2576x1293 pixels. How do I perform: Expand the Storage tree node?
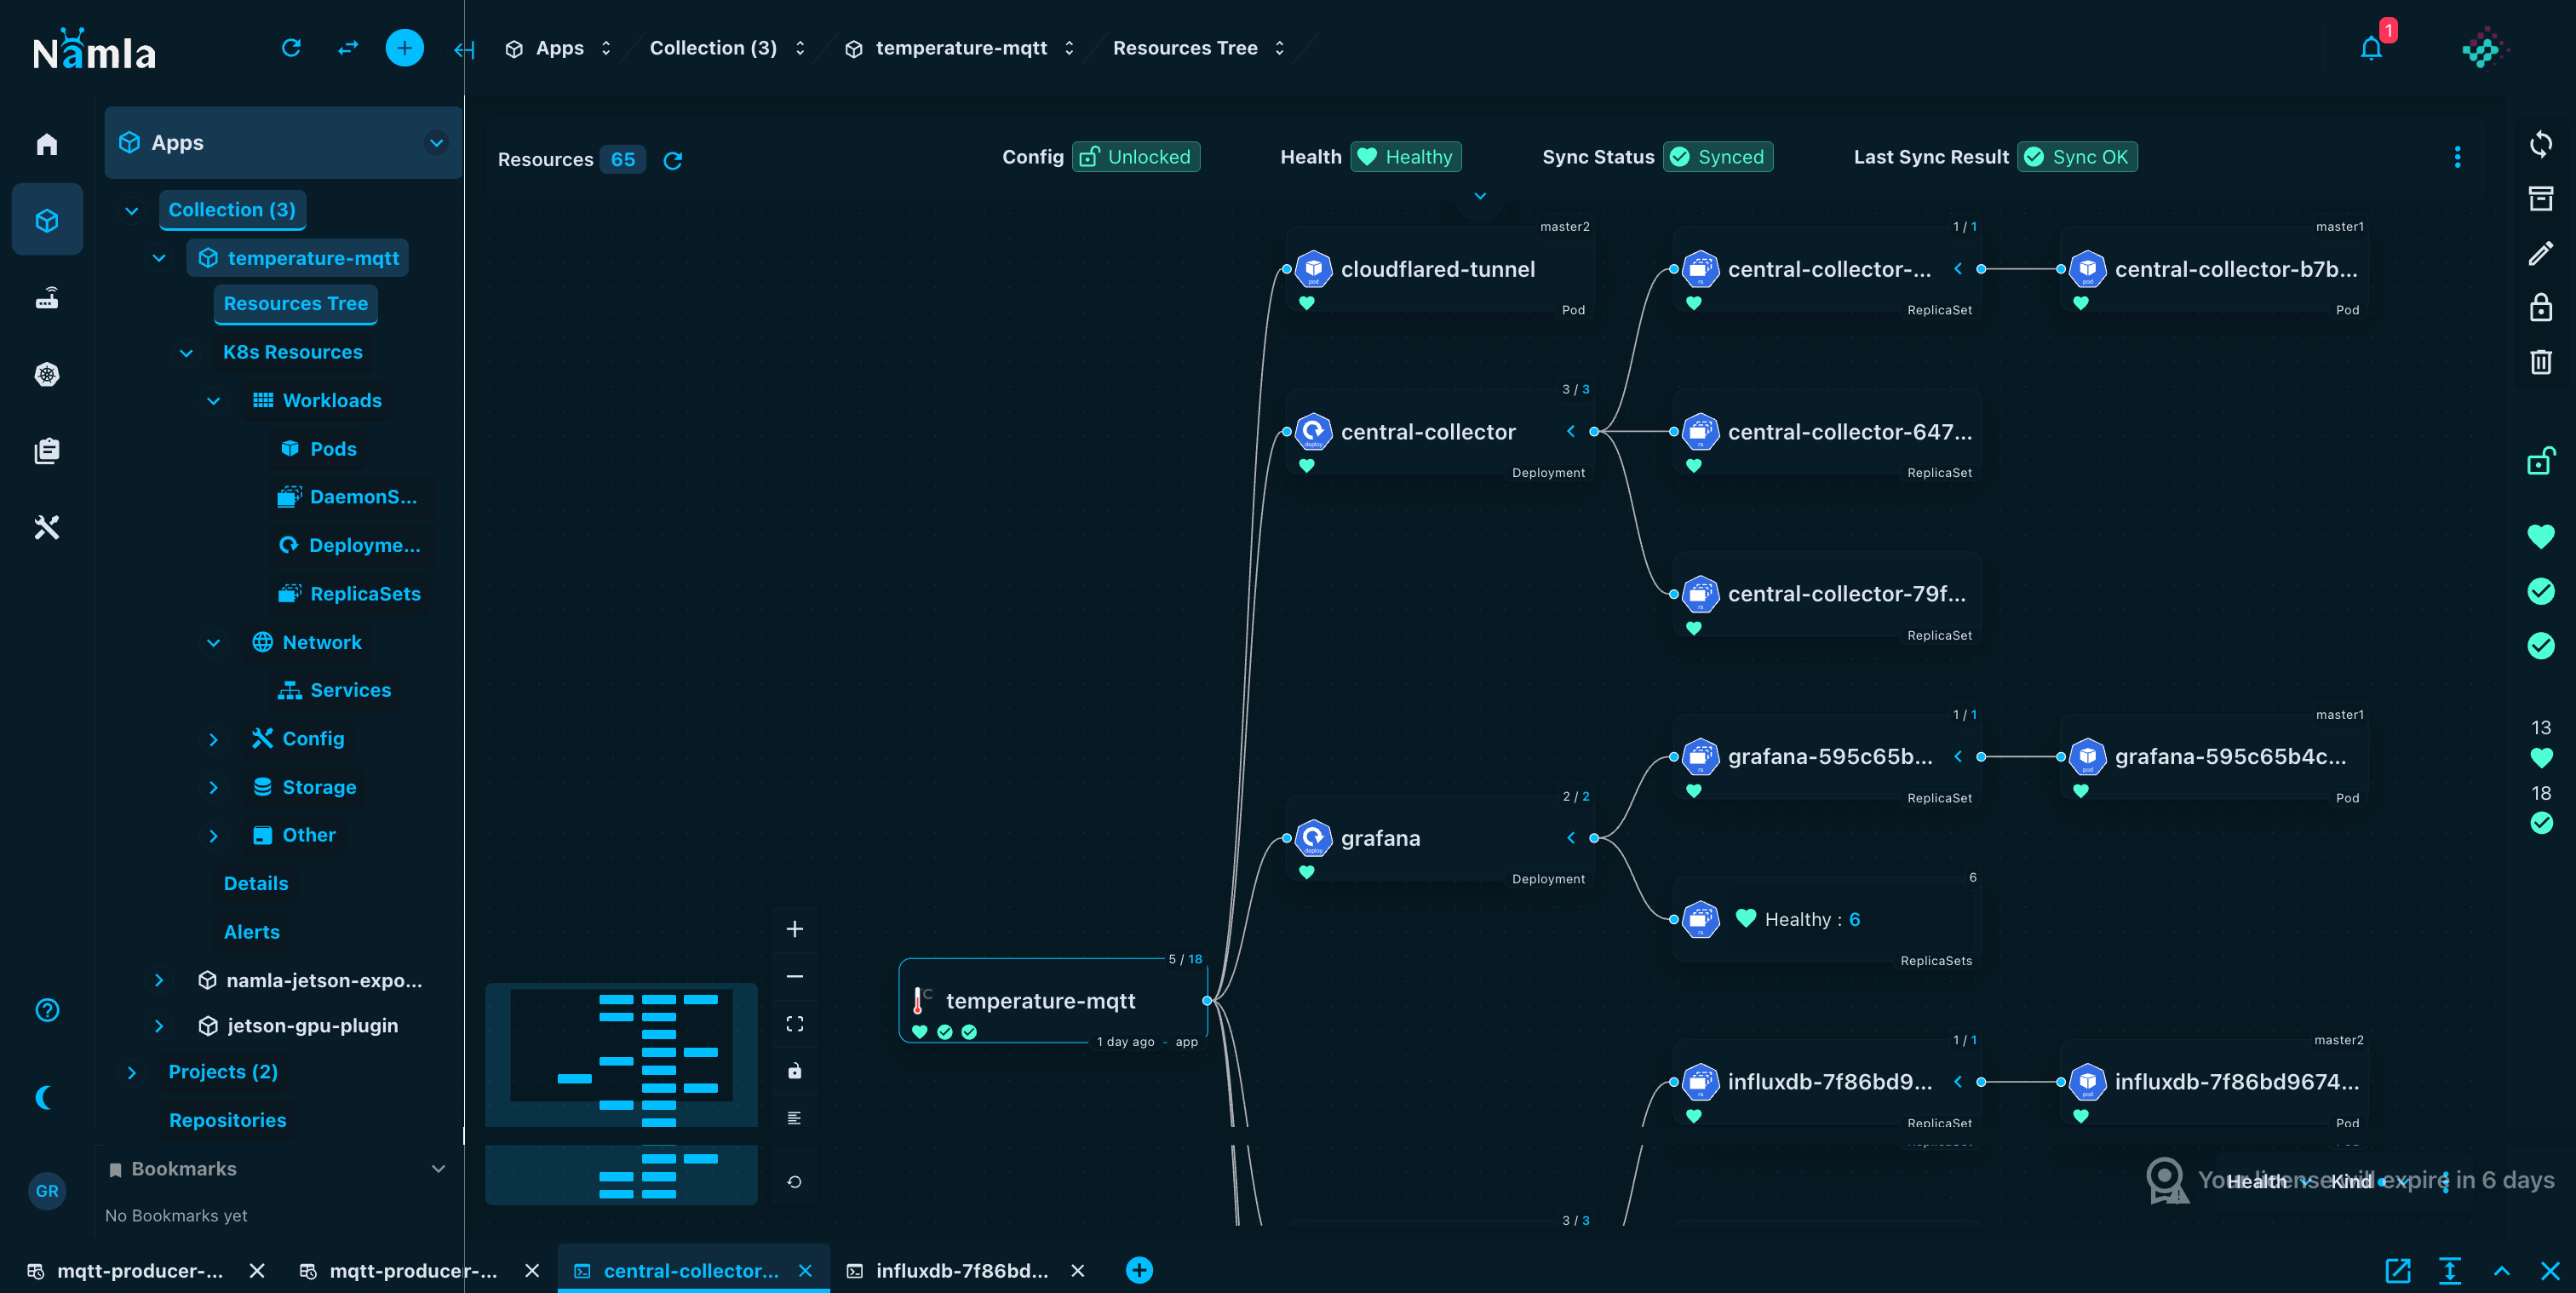coord(213,788)
